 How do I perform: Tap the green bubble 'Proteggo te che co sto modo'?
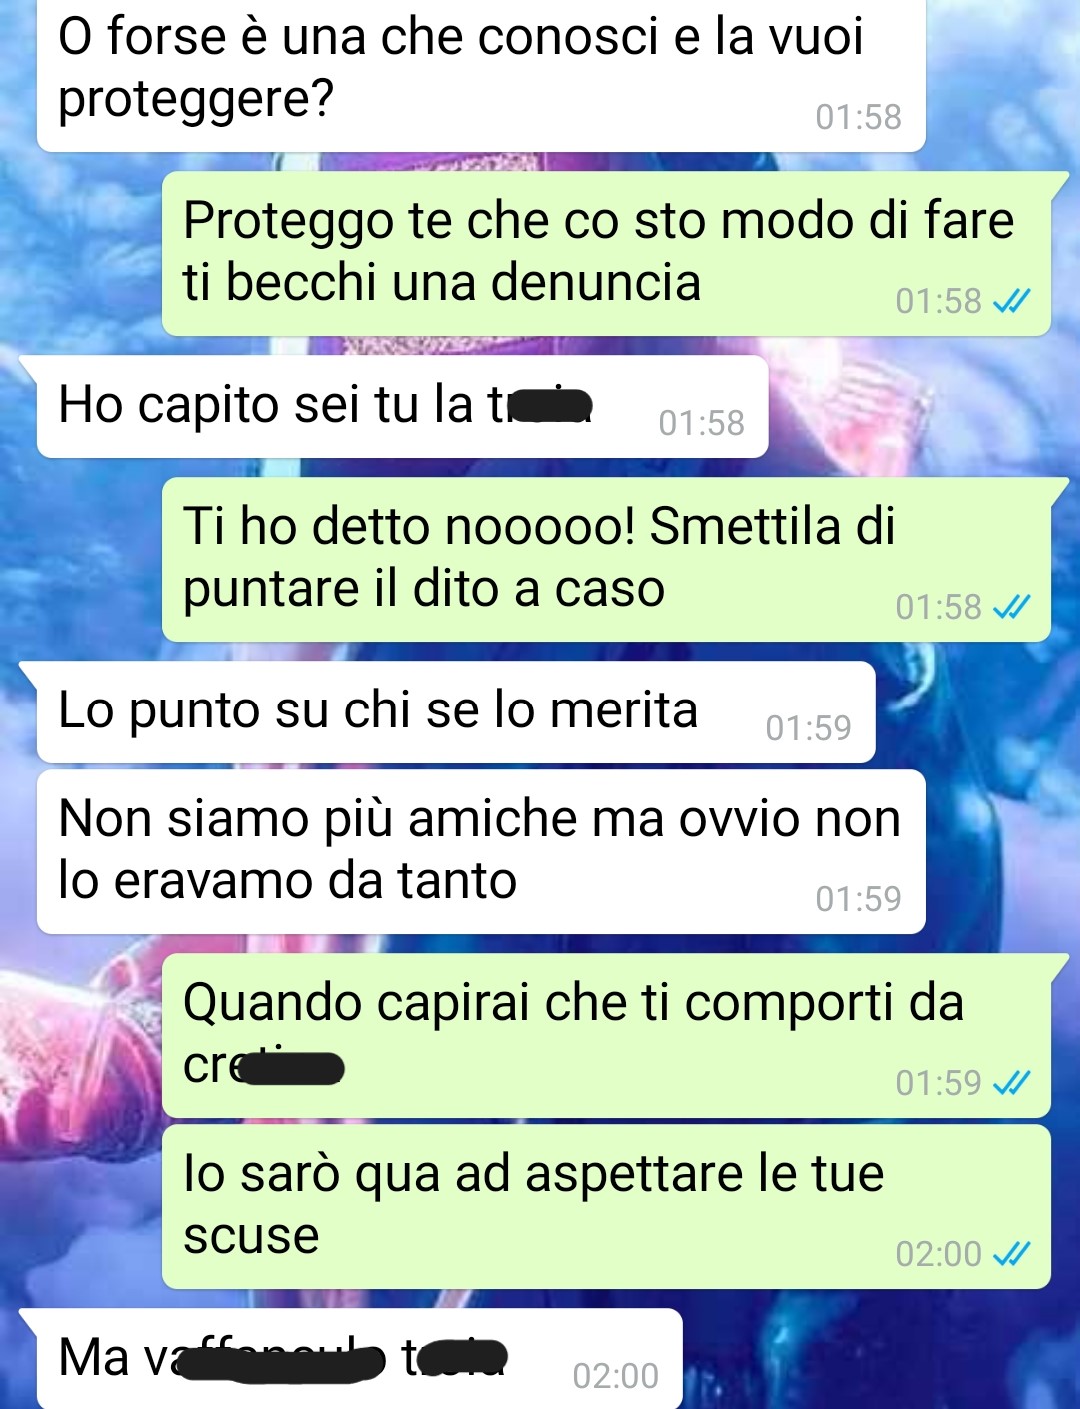[606, 253]
